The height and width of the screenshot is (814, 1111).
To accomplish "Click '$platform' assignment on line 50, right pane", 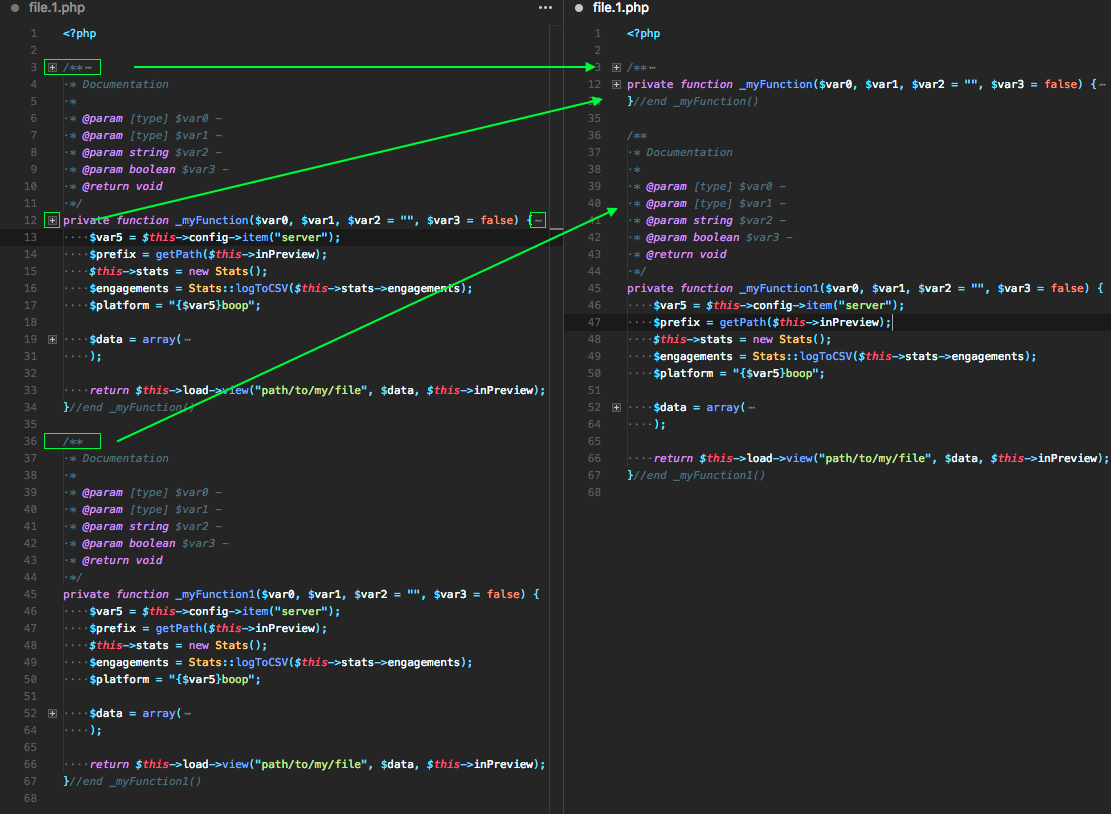I will 739,373.
